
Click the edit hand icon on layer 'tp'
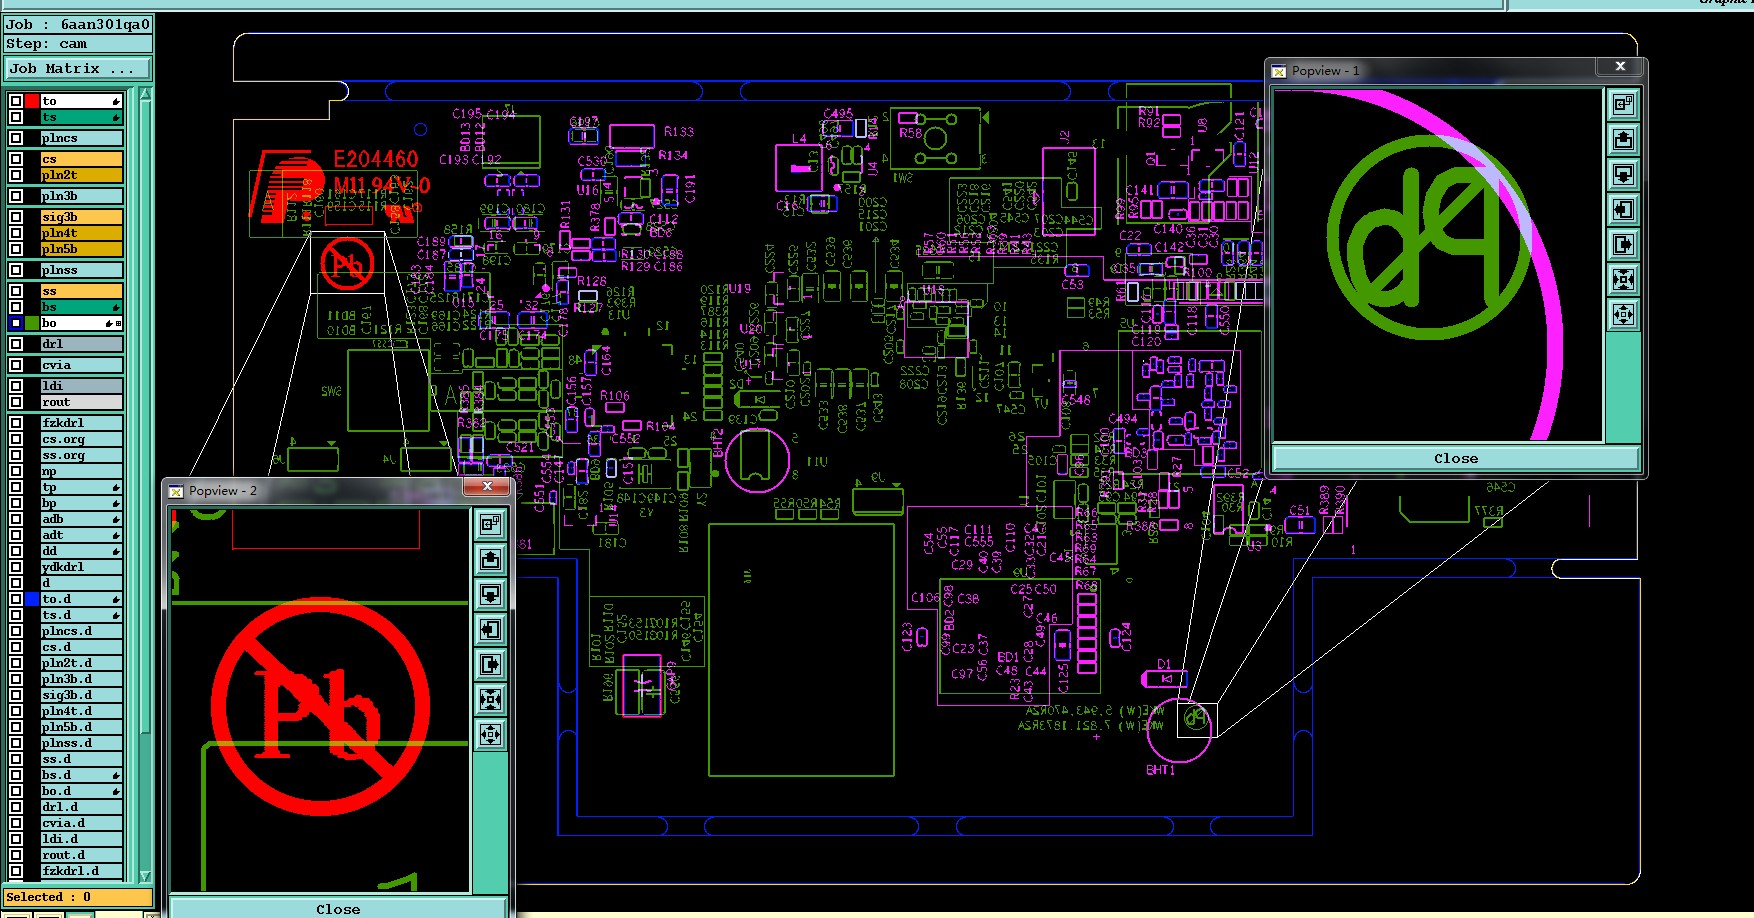click(116, 487)
